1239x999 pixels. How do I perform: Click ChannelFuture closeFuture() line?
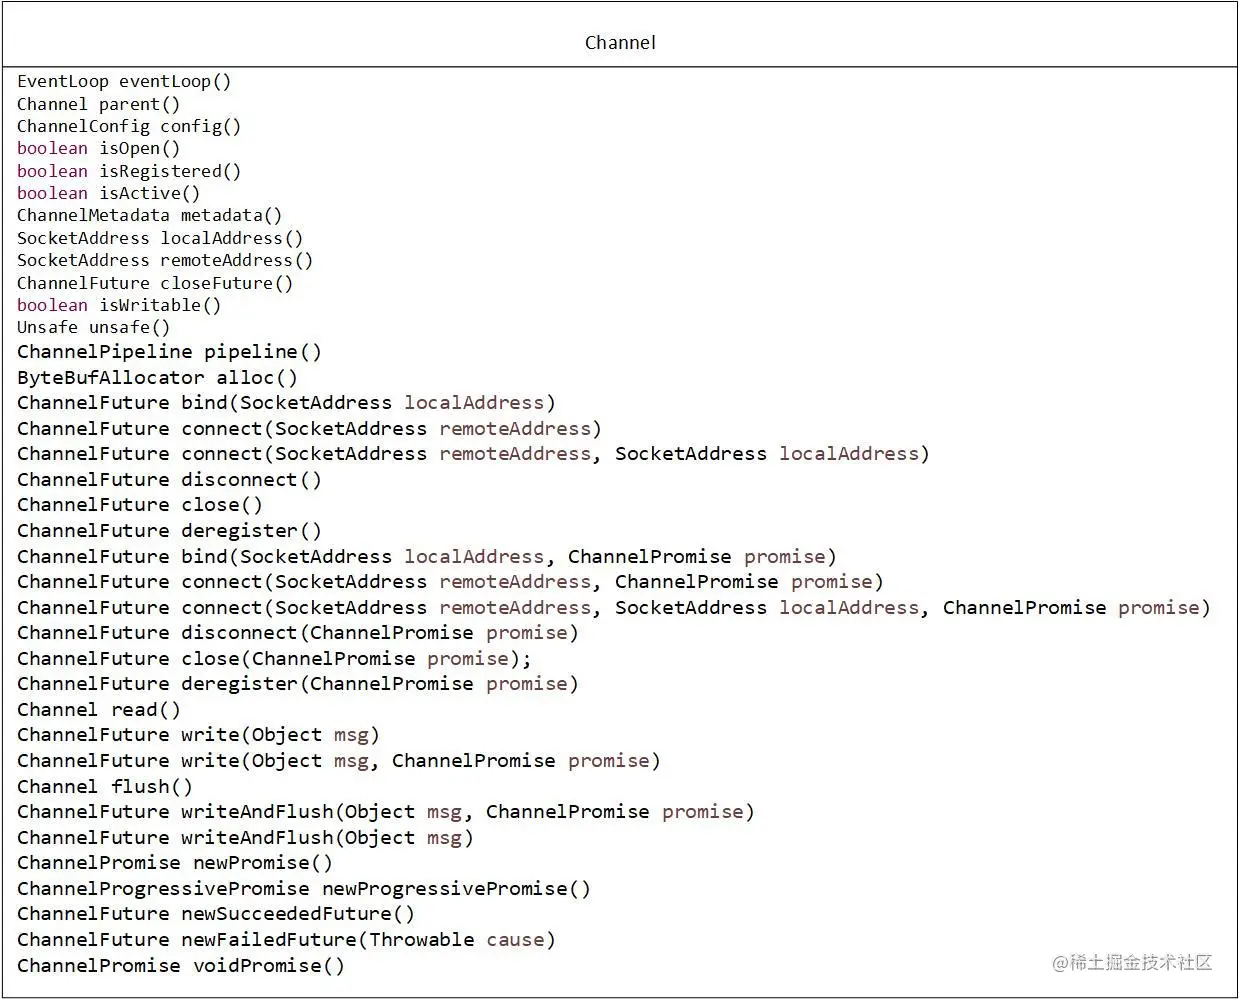click(x=155, y=283)
